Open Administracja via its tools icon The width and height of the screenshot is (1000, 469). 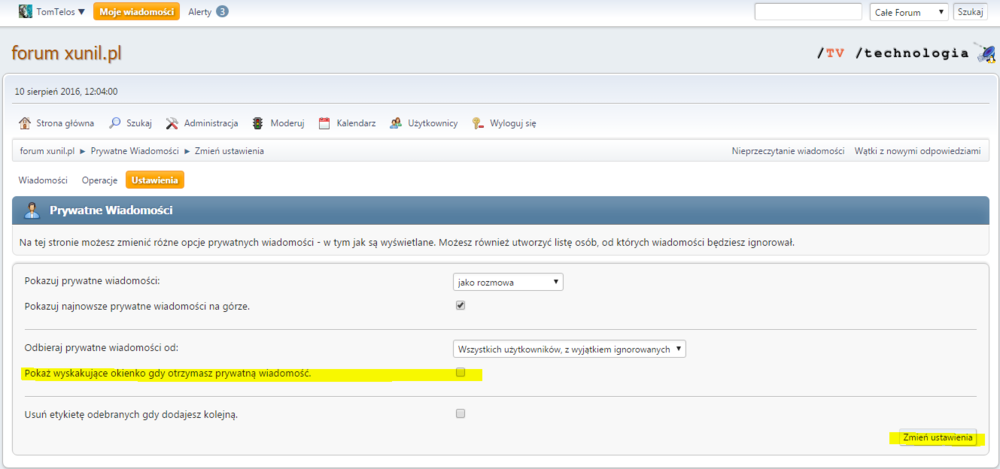coord(172,123)
